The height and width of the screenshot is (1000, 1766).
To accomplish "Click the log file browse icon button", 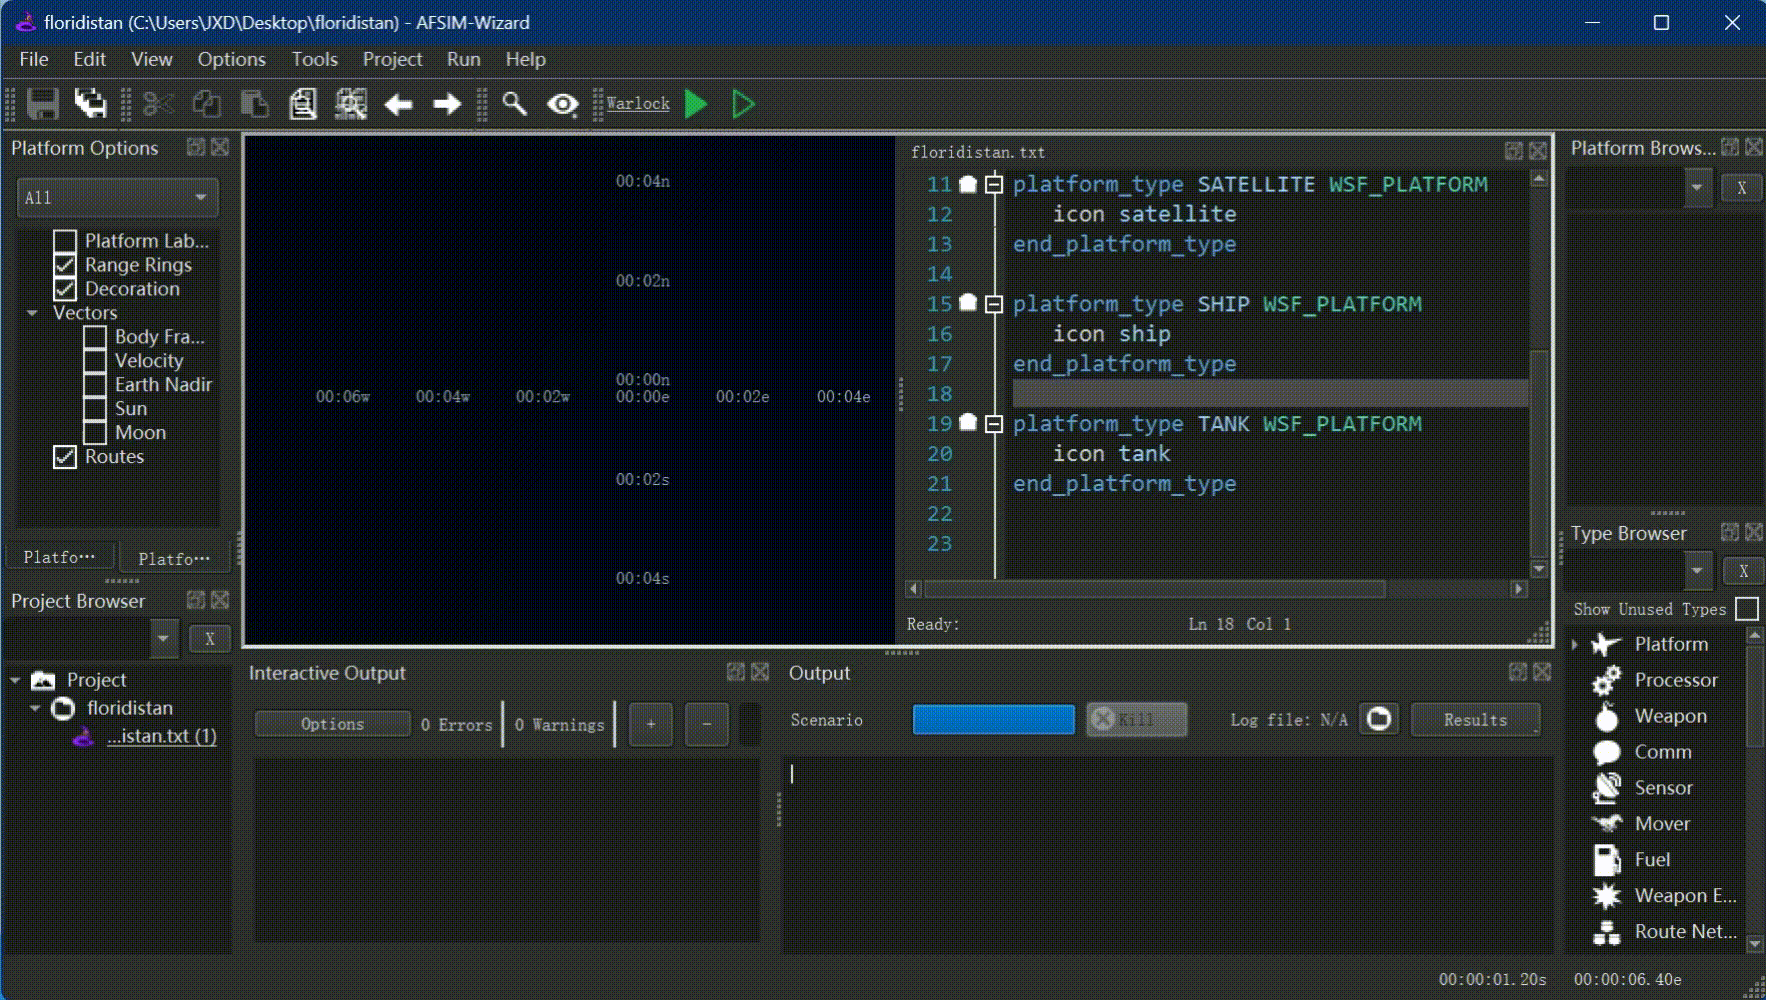I will pos(1379,719).
